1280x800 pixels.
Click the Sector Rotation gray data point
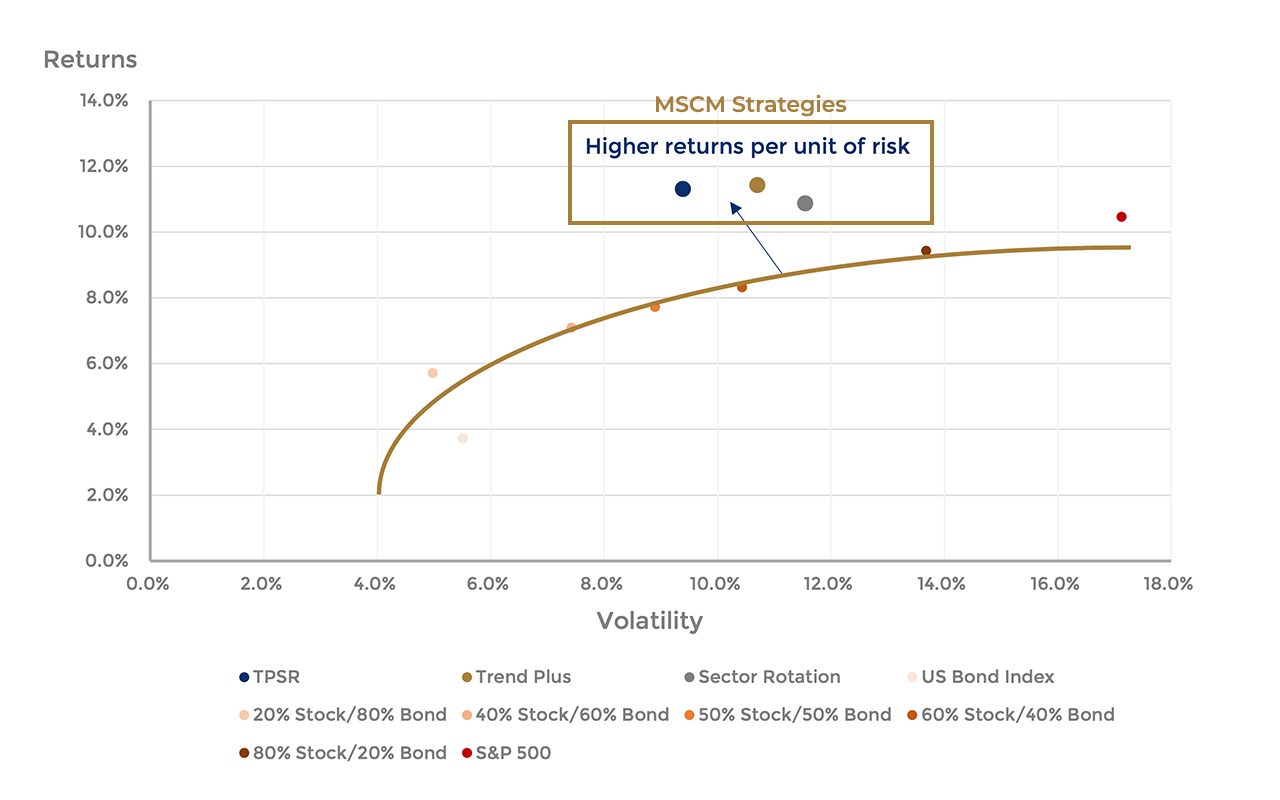[805, 203]
